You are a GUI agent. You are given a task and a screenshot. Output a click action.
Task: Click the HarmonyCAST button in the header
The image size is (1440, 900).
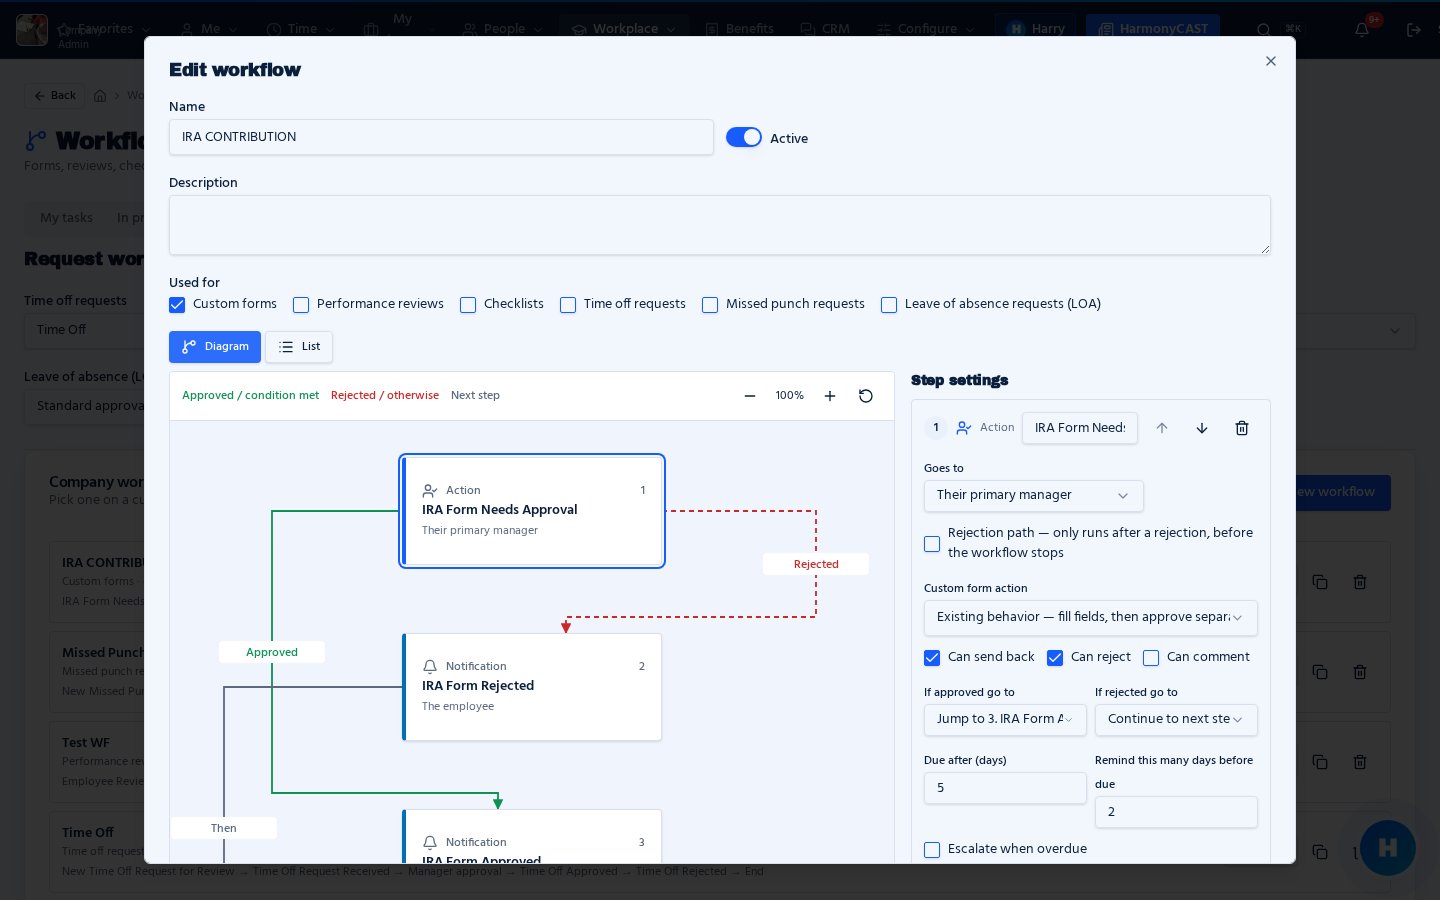(x=1153, y=29)
